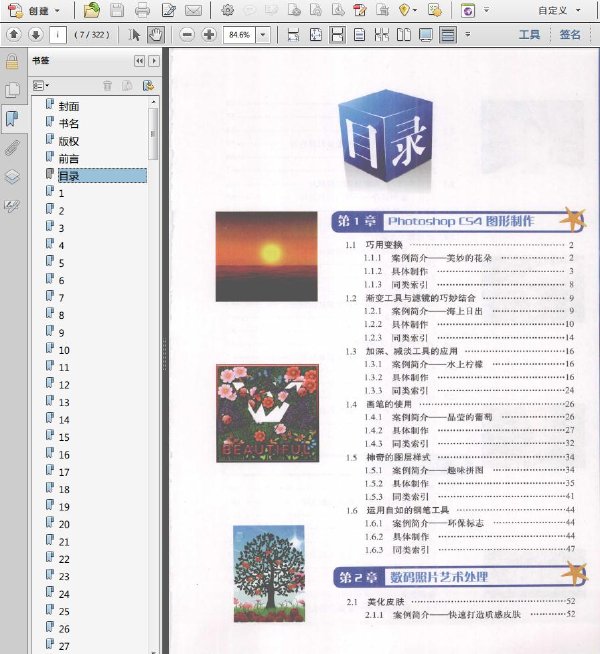Toggle the Selection arrow tool
Screen dimensions: 600x654
click(134, 35)
